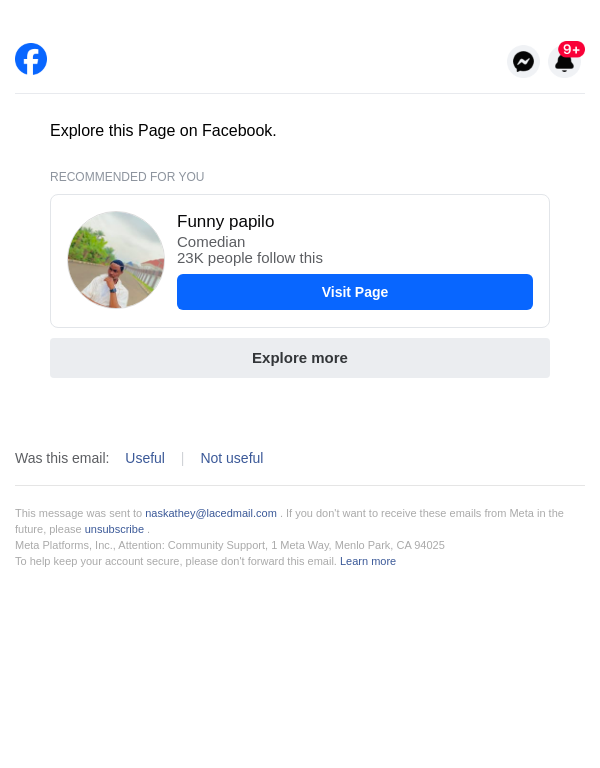Viewport: 600px width, 768px height.
Task: Click the Meta Platforms address line
Action: coord(230,545)
